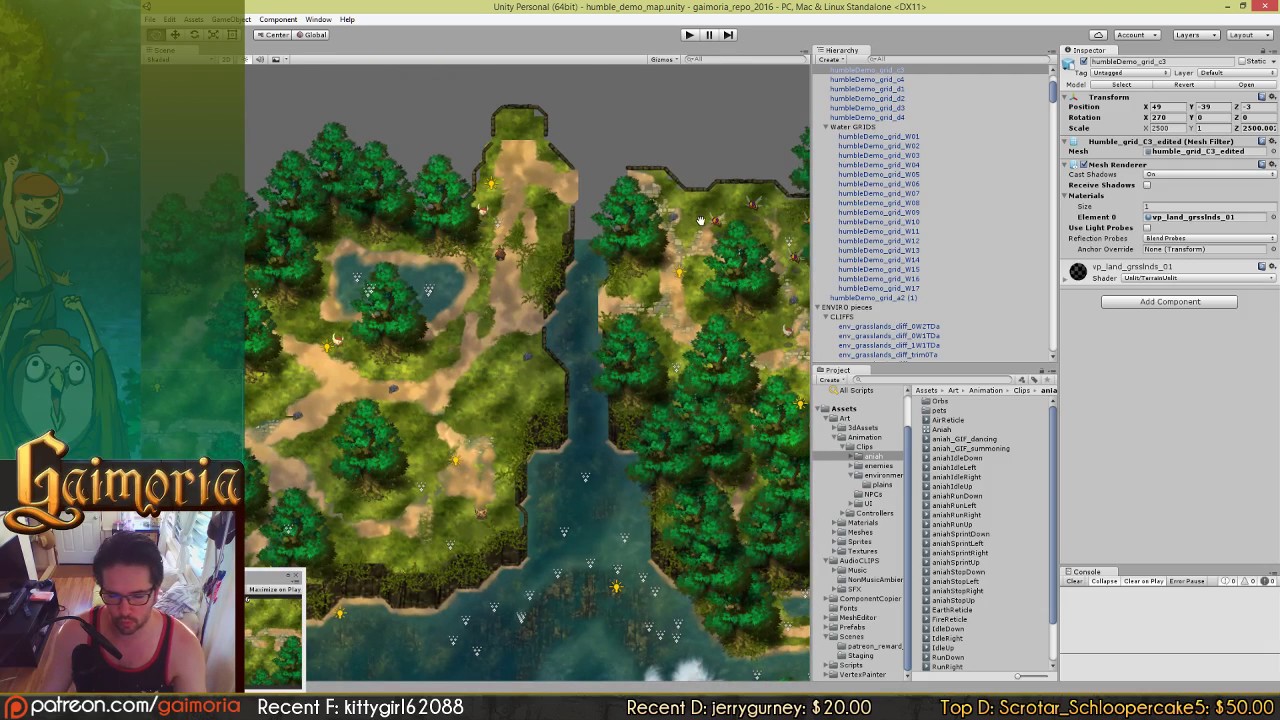
Task: Open the cloud services icon button
Action: click(1098, 35)
